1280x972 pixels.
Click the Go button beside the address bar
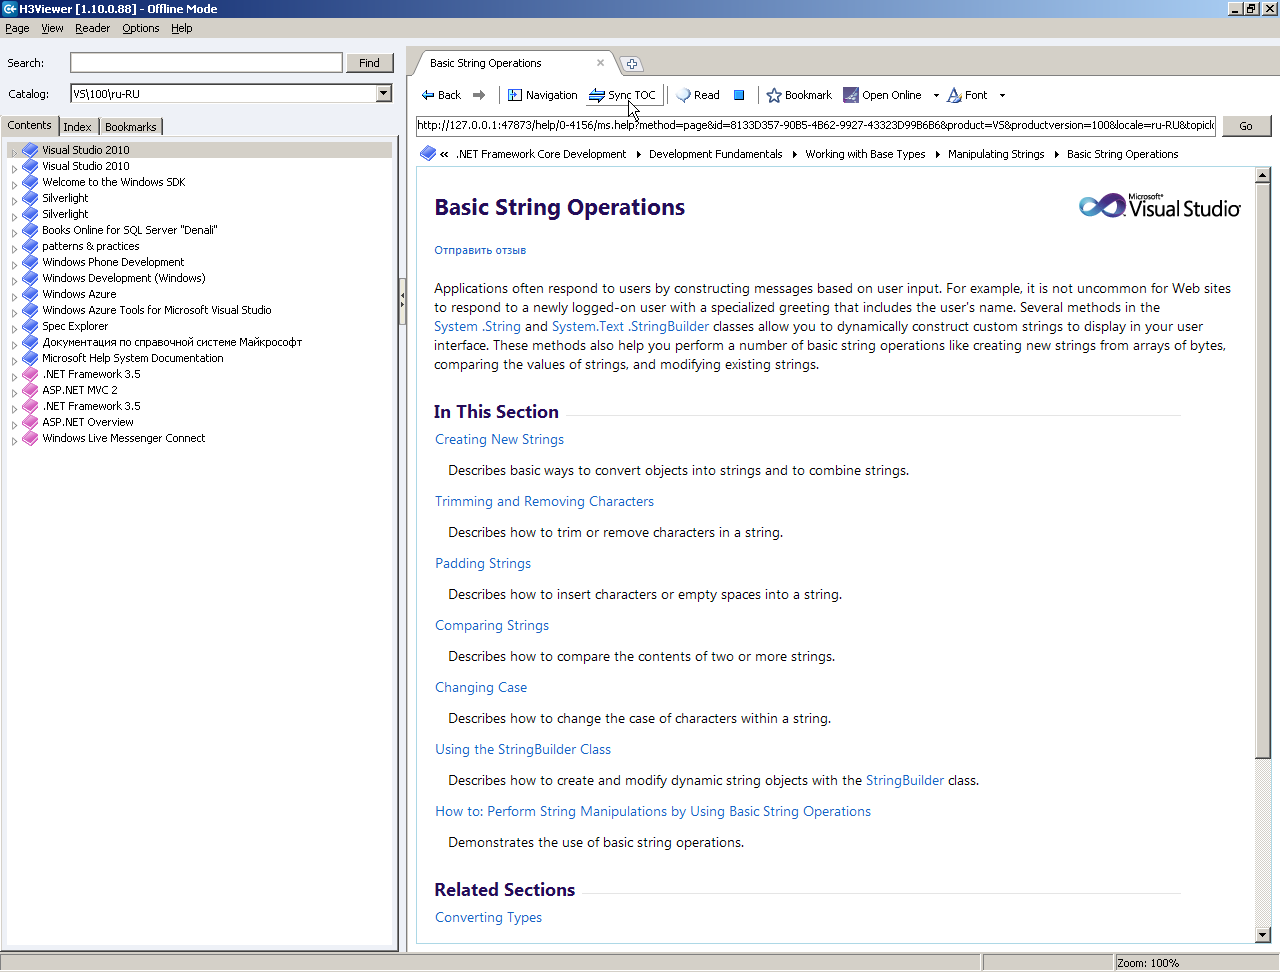point(1246,126)
